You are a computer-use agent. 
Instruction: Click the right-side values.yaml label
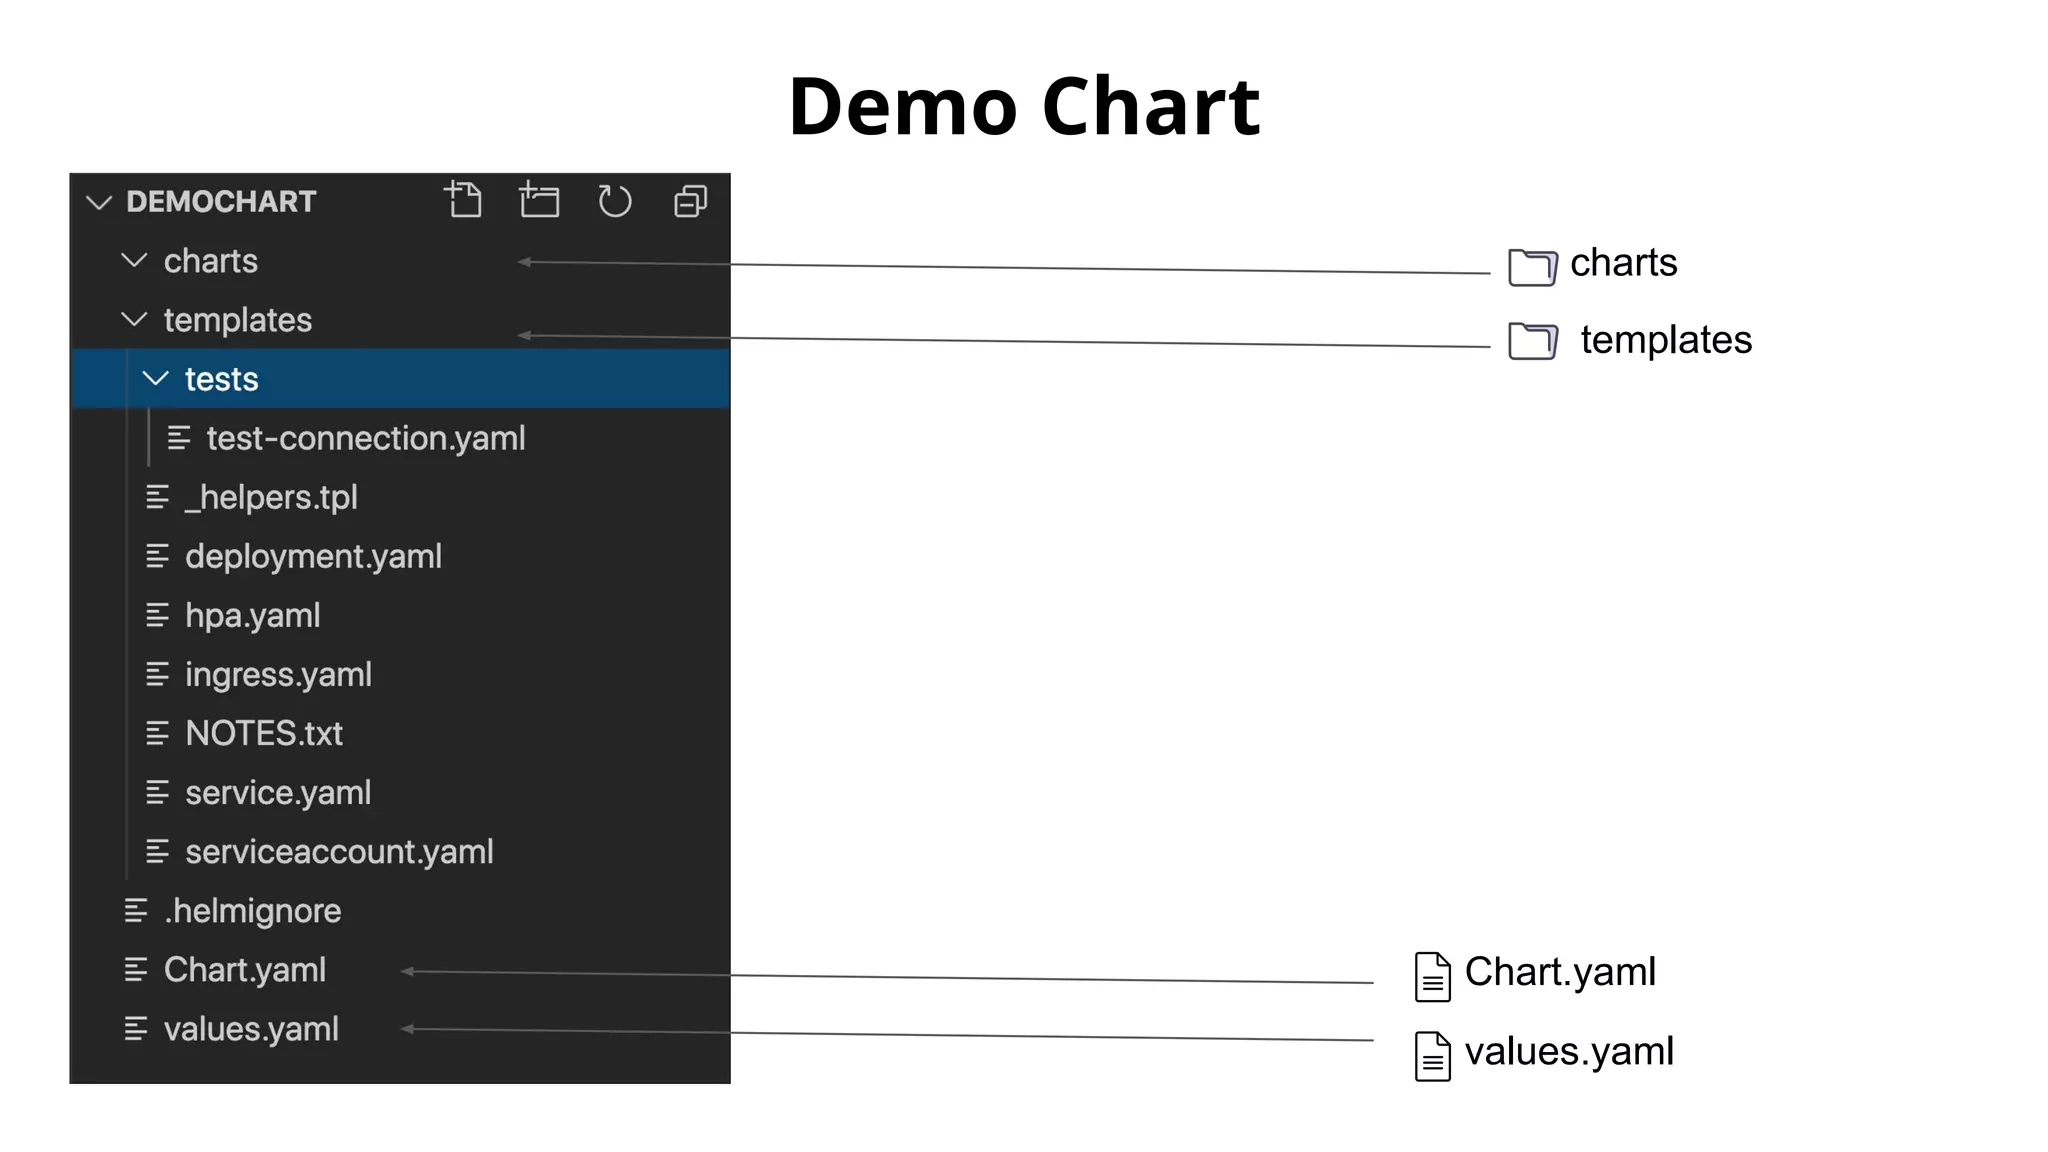1569,1052
